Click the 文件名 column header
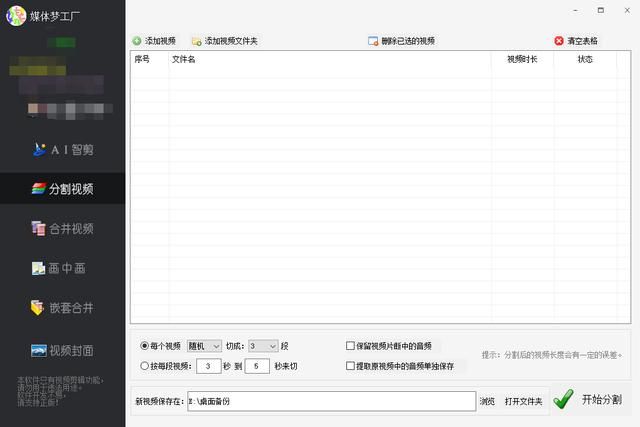Screen dimensions: 640x427 pyautogui.click(x=183, y=59)
